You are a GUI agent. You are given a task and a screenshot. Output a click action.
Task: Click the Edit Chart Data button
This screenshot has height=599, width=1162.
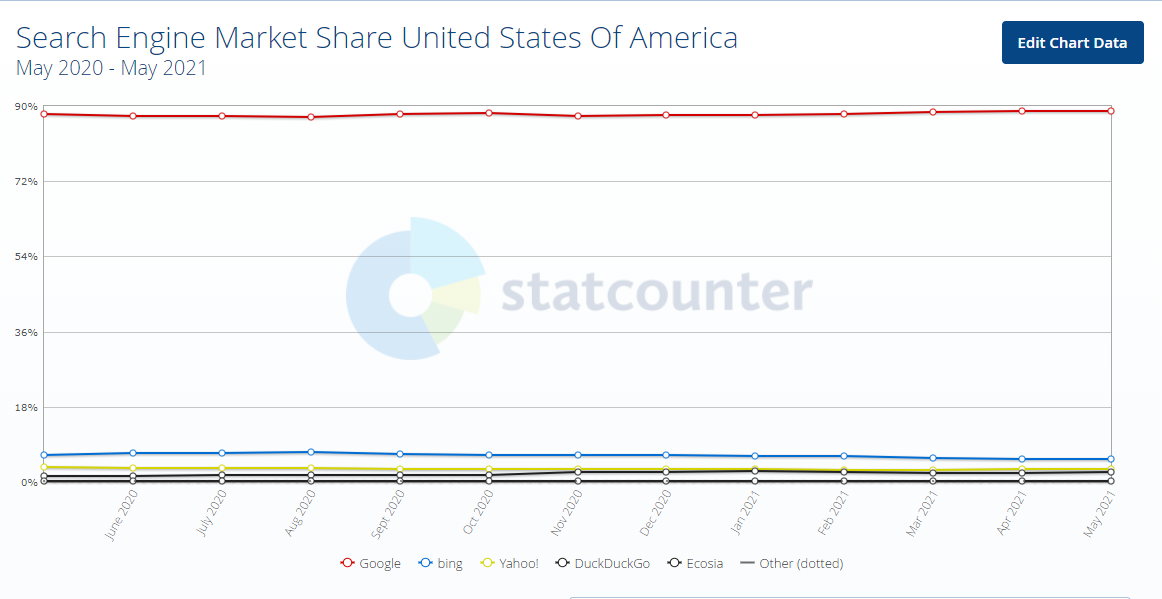coord(1072,42)
